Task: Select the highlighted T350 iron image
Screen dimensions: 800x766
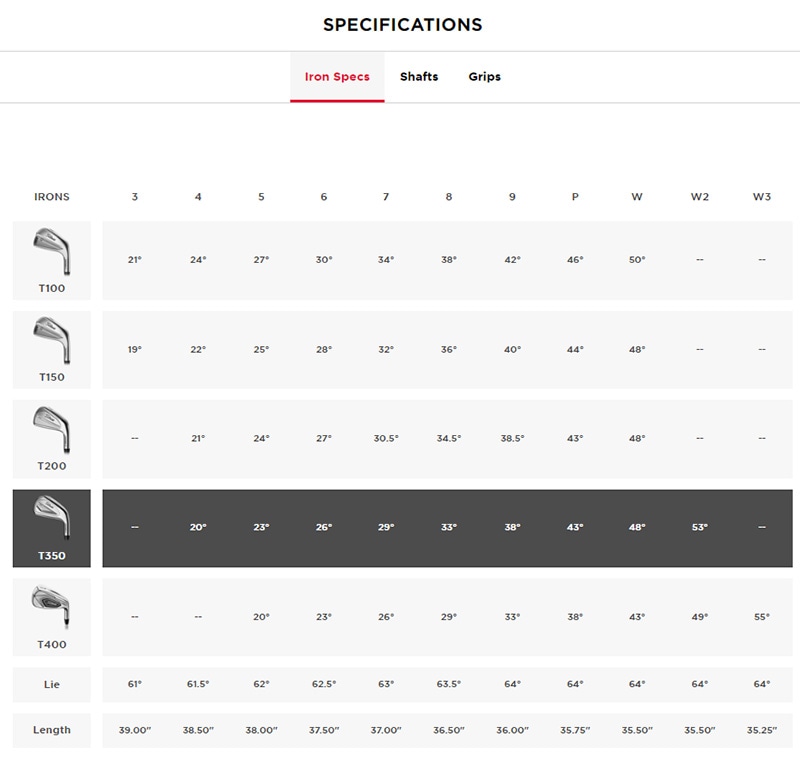Action: click(51, 519)
